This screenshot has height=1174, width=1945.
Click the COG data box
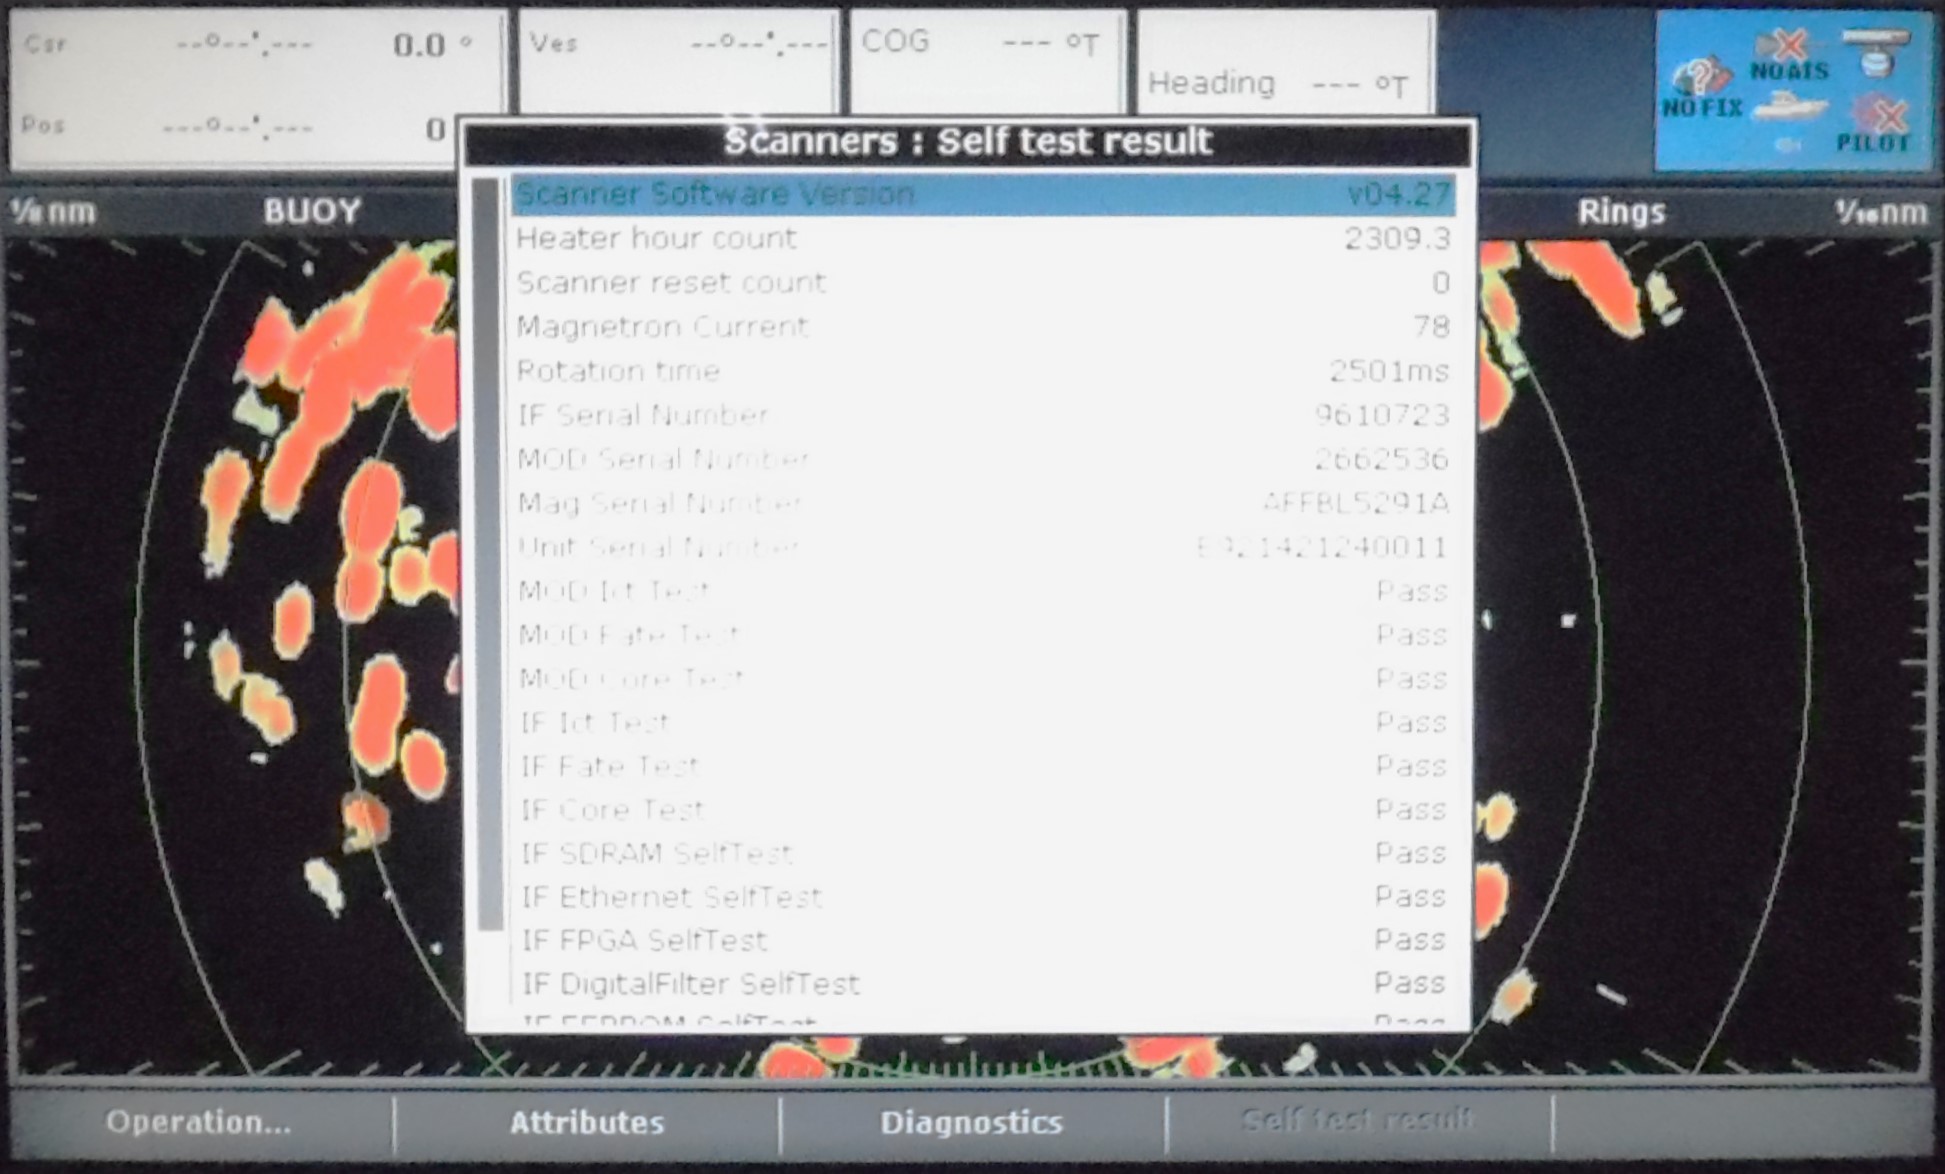tap(987, 62)
